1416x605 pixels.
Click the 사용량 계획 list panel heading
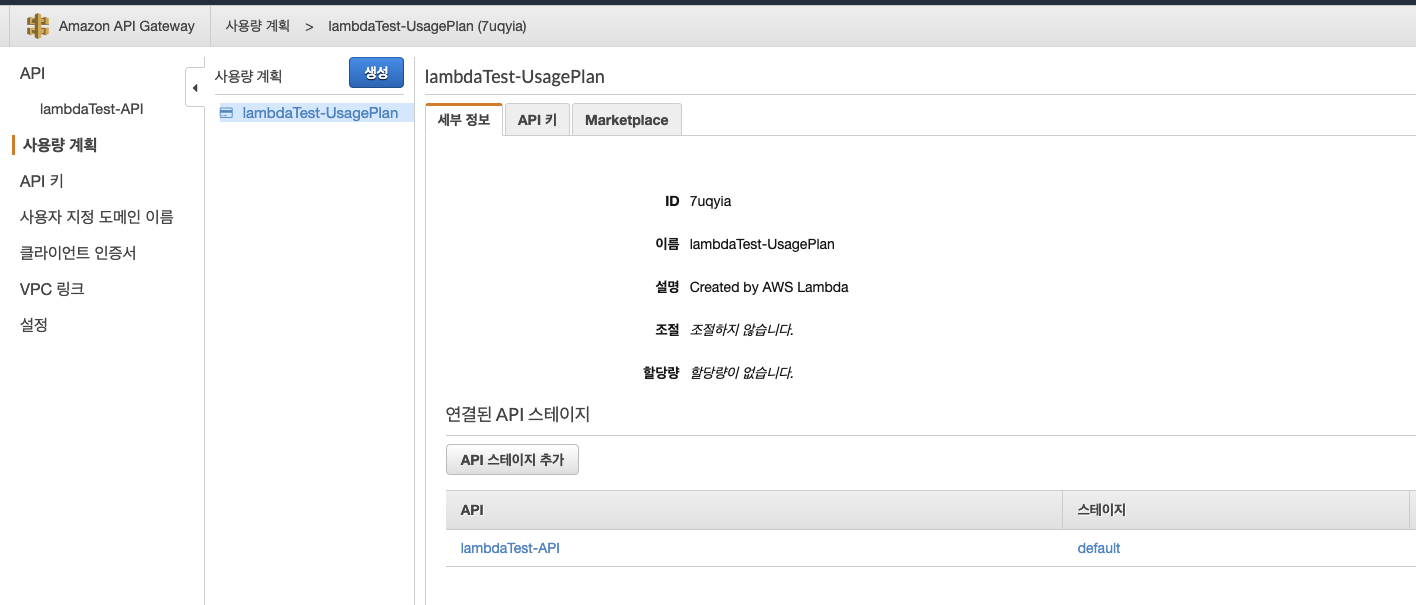tap(249, 75)
